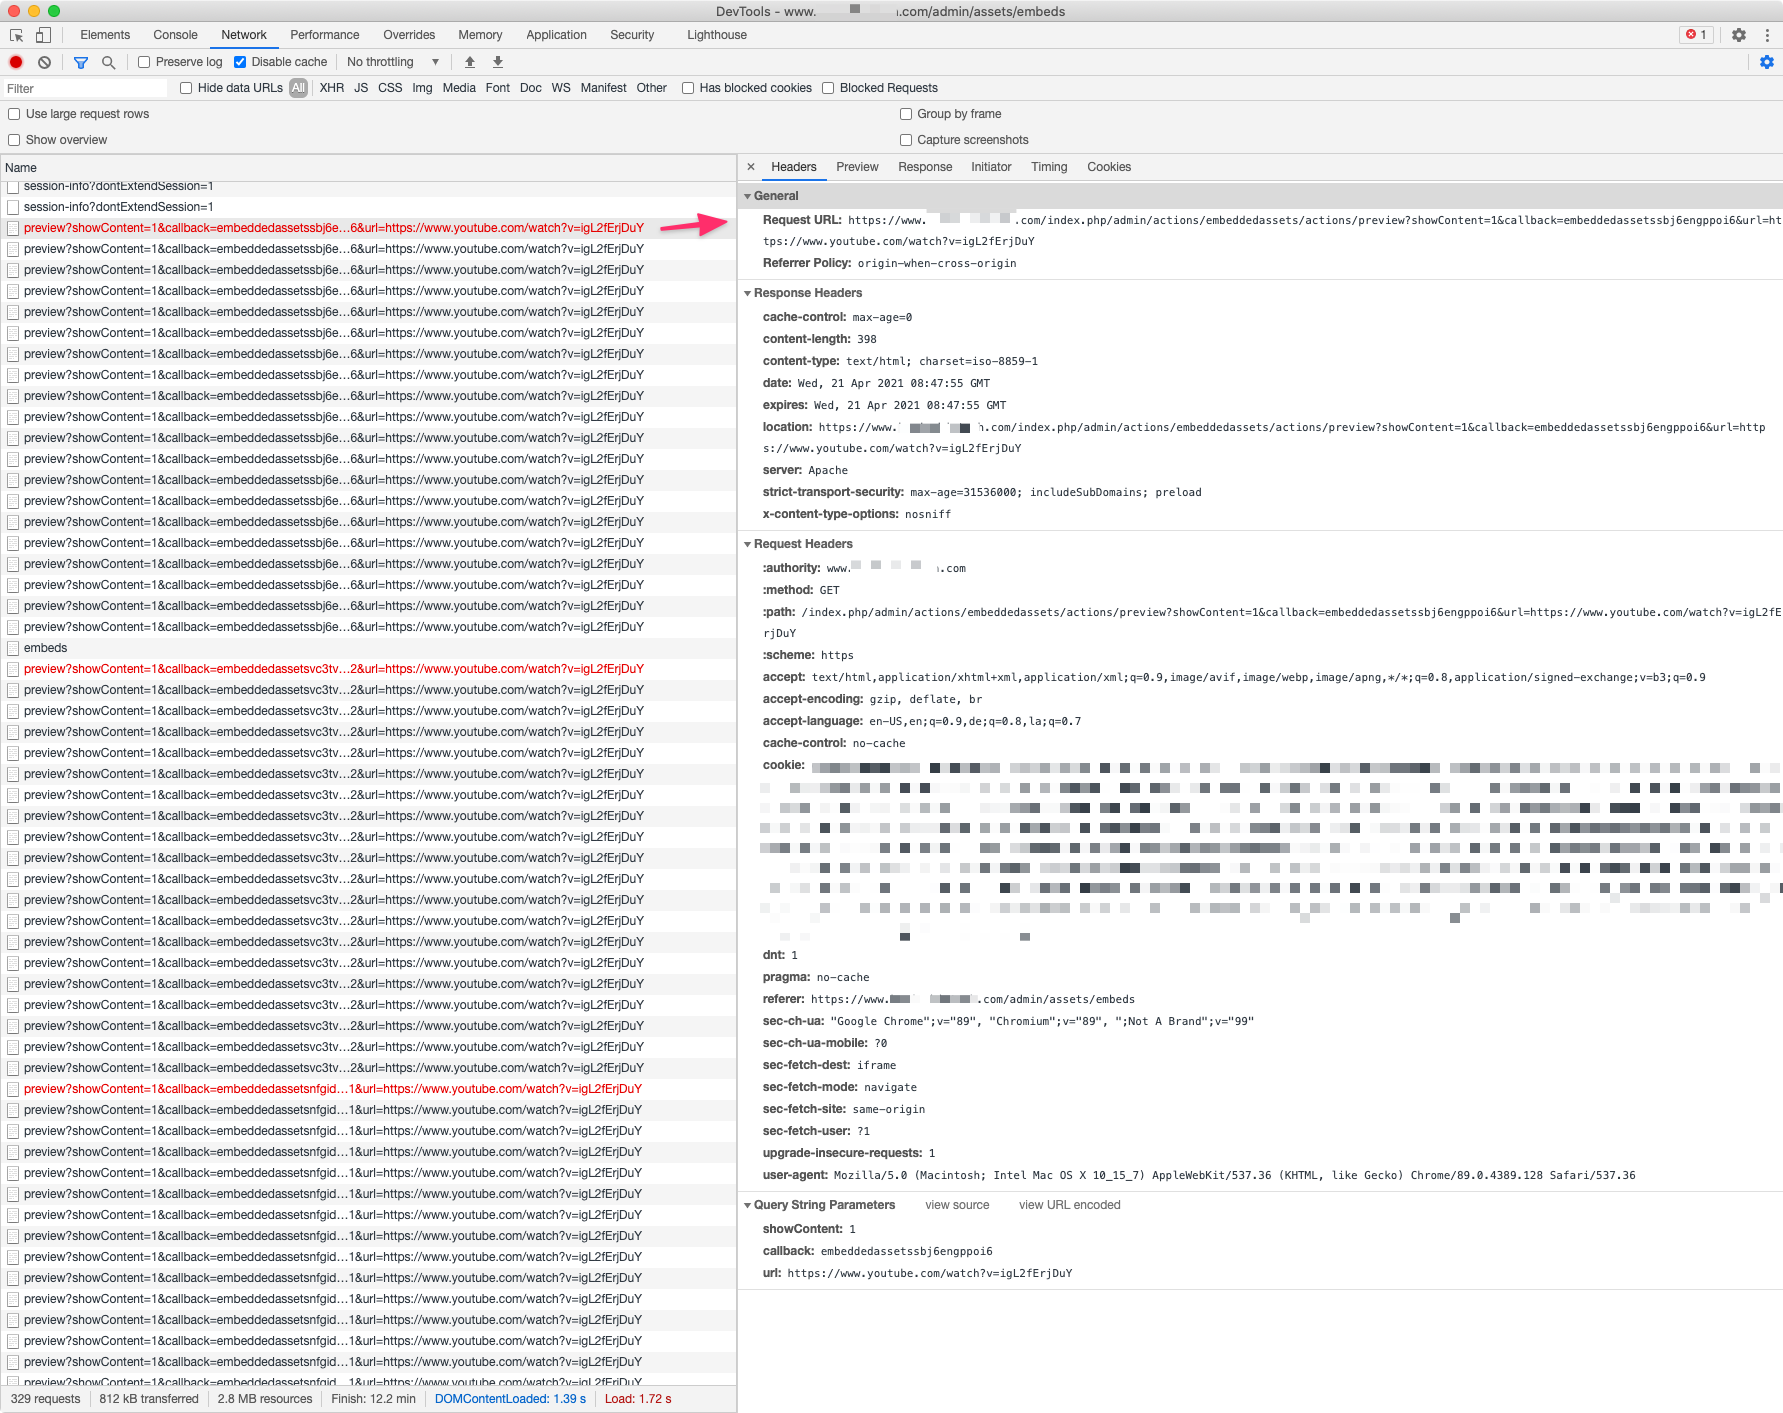Open the No throttling dropdown
1783x1413 pixels.
tap(392, 62)
